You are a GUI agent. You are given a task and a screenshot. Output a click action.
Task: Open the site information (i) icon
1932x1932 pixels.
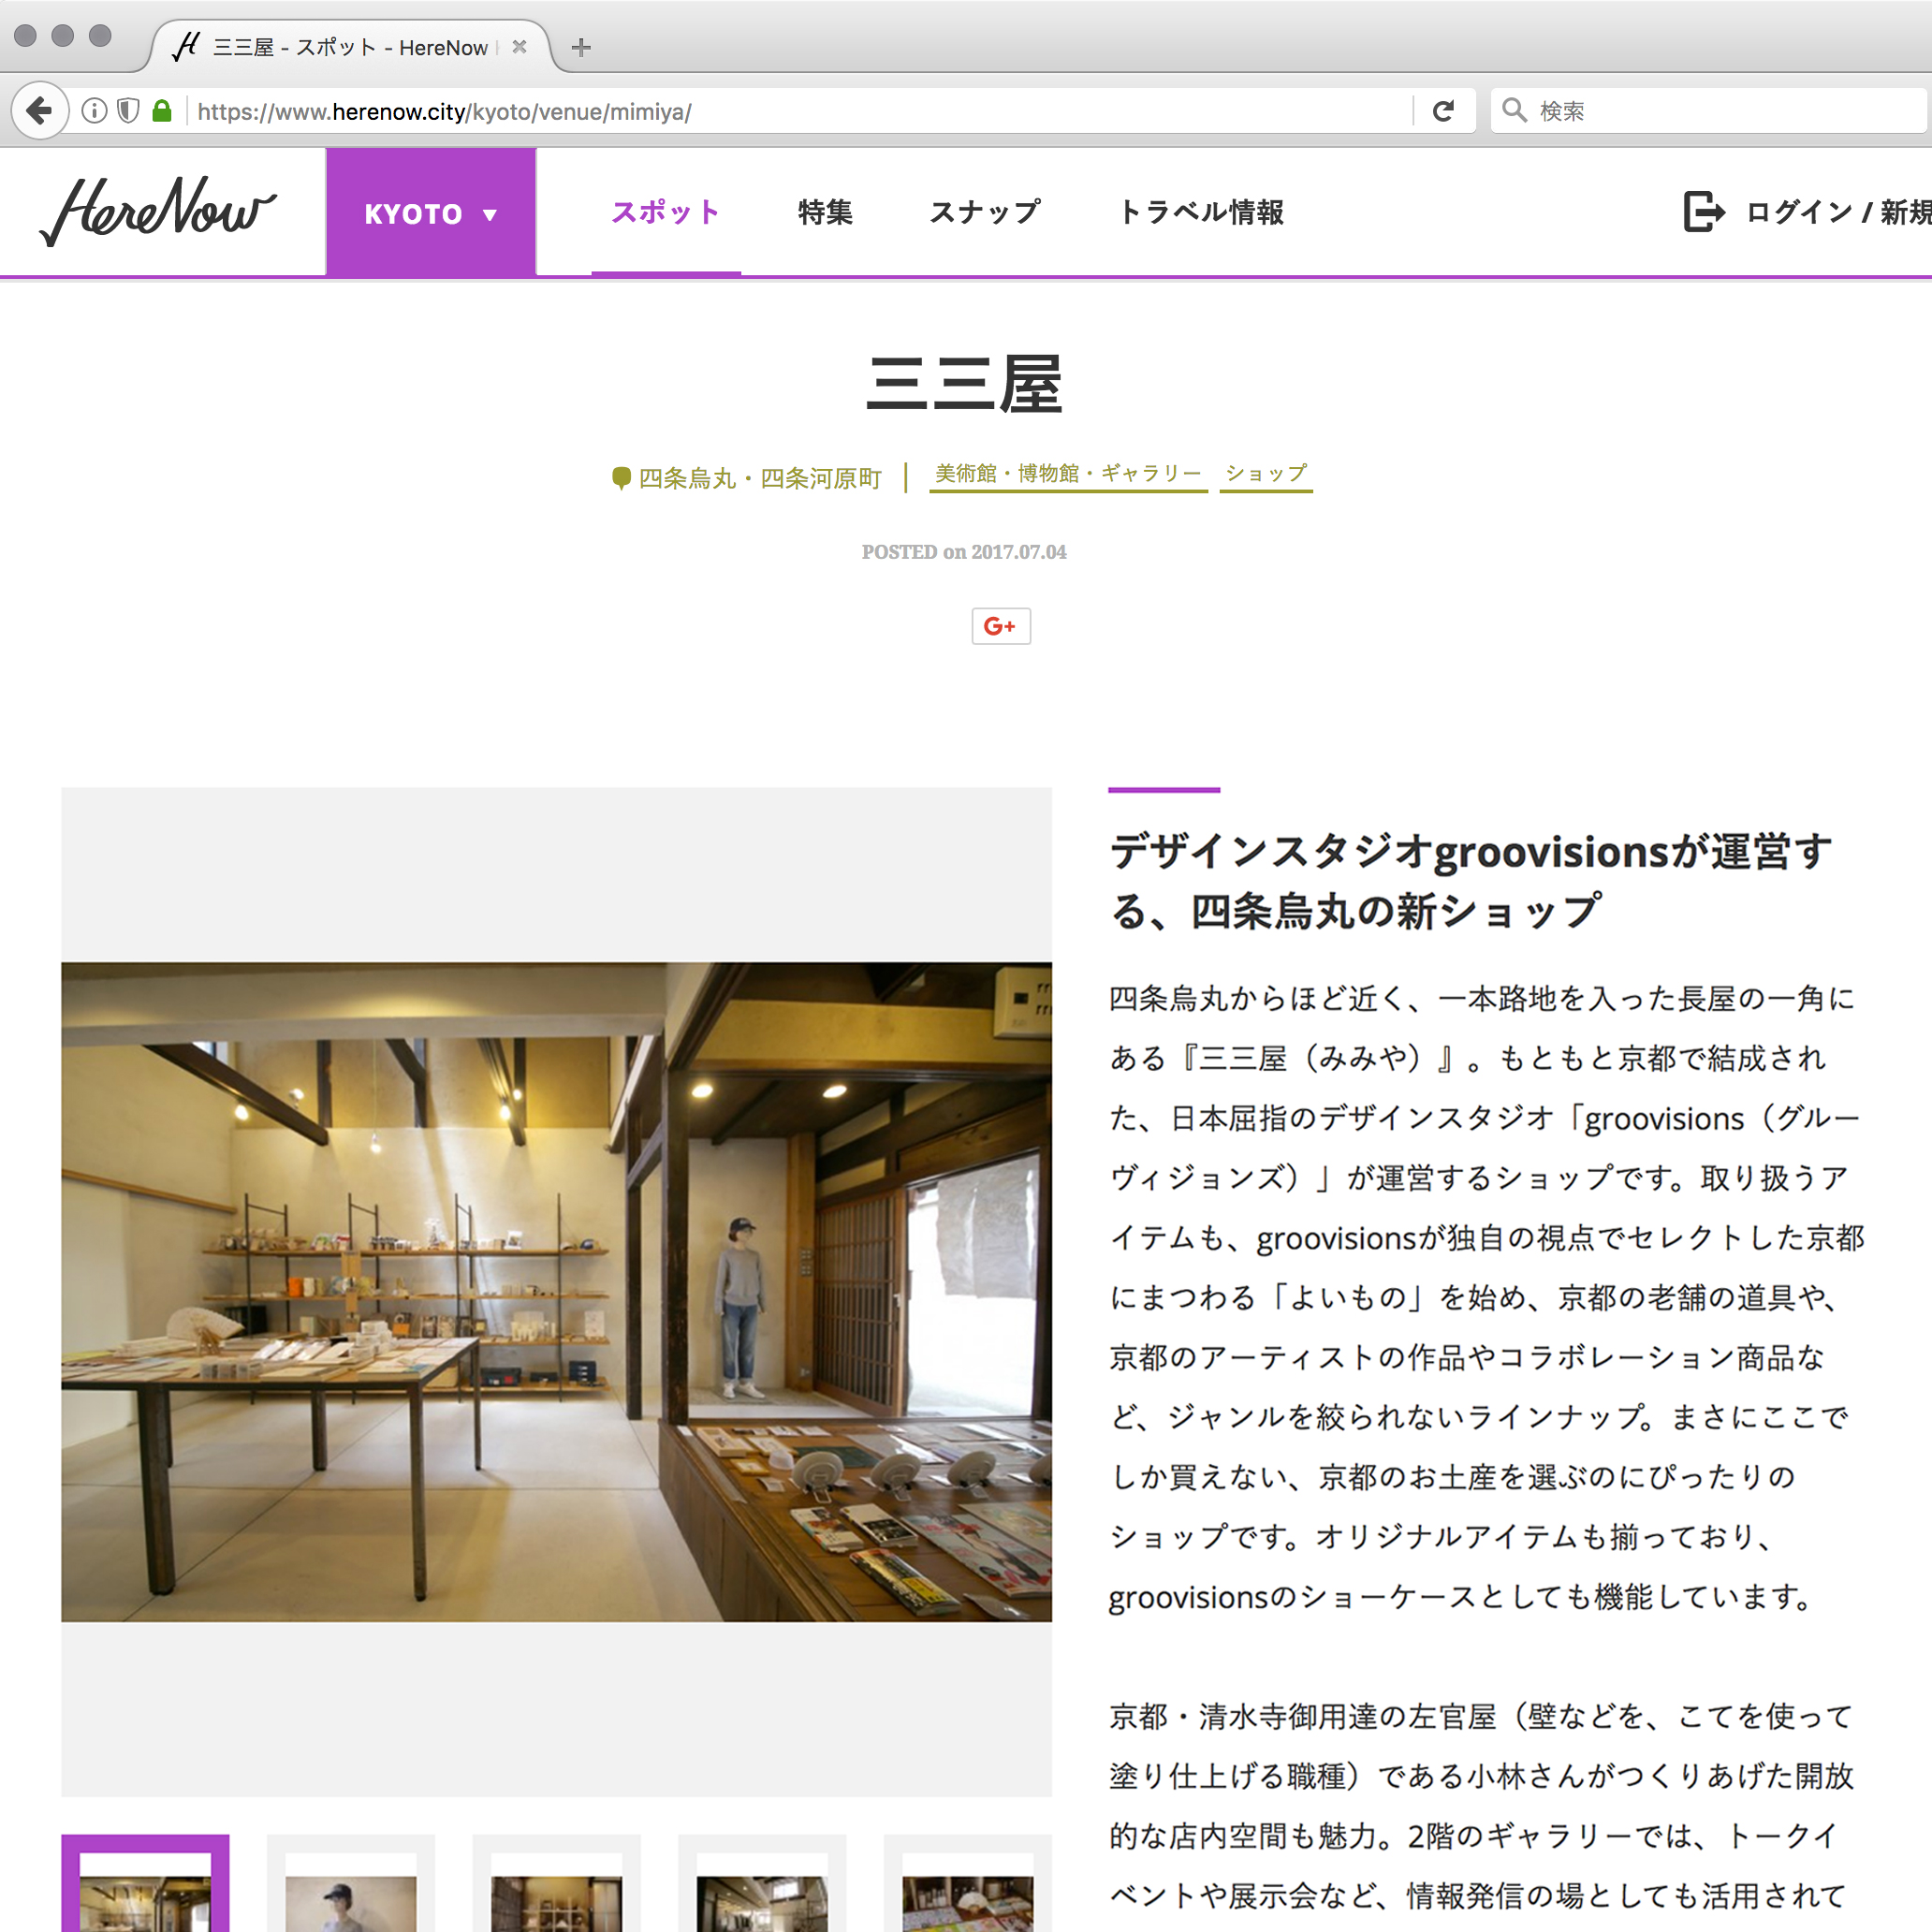(x=94, y=111)
